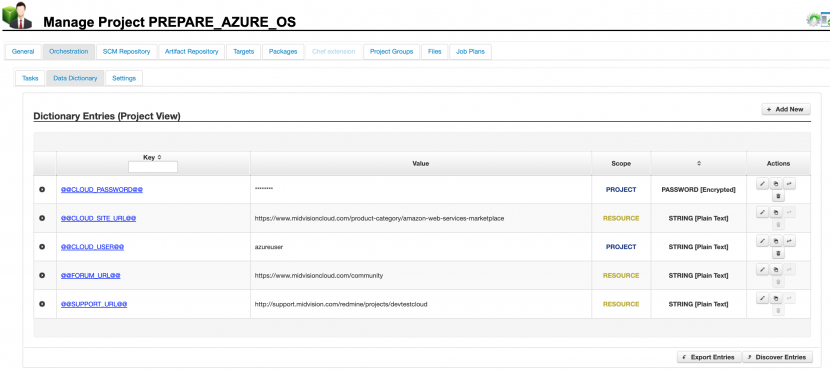The image size is (830, 374).
Task: Click the midvisioncloud.com/community URL value
Action: click(319, 276)
